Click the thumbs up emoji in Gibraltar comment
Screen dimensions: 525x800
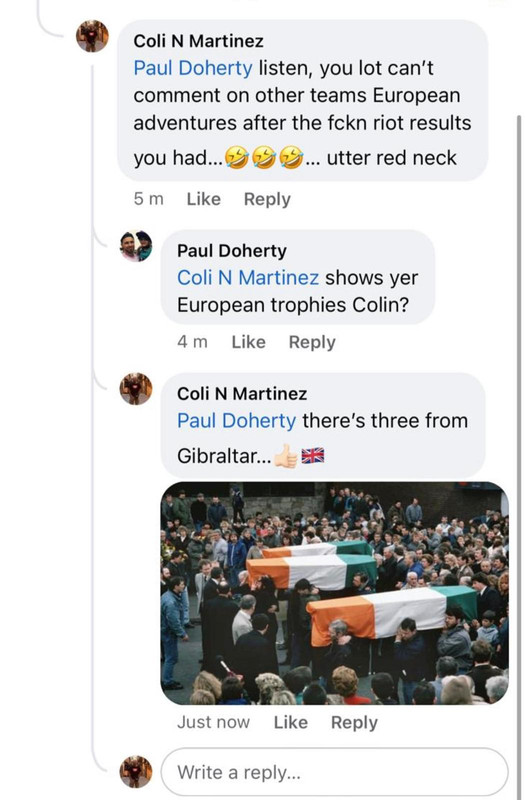point(286,456)
